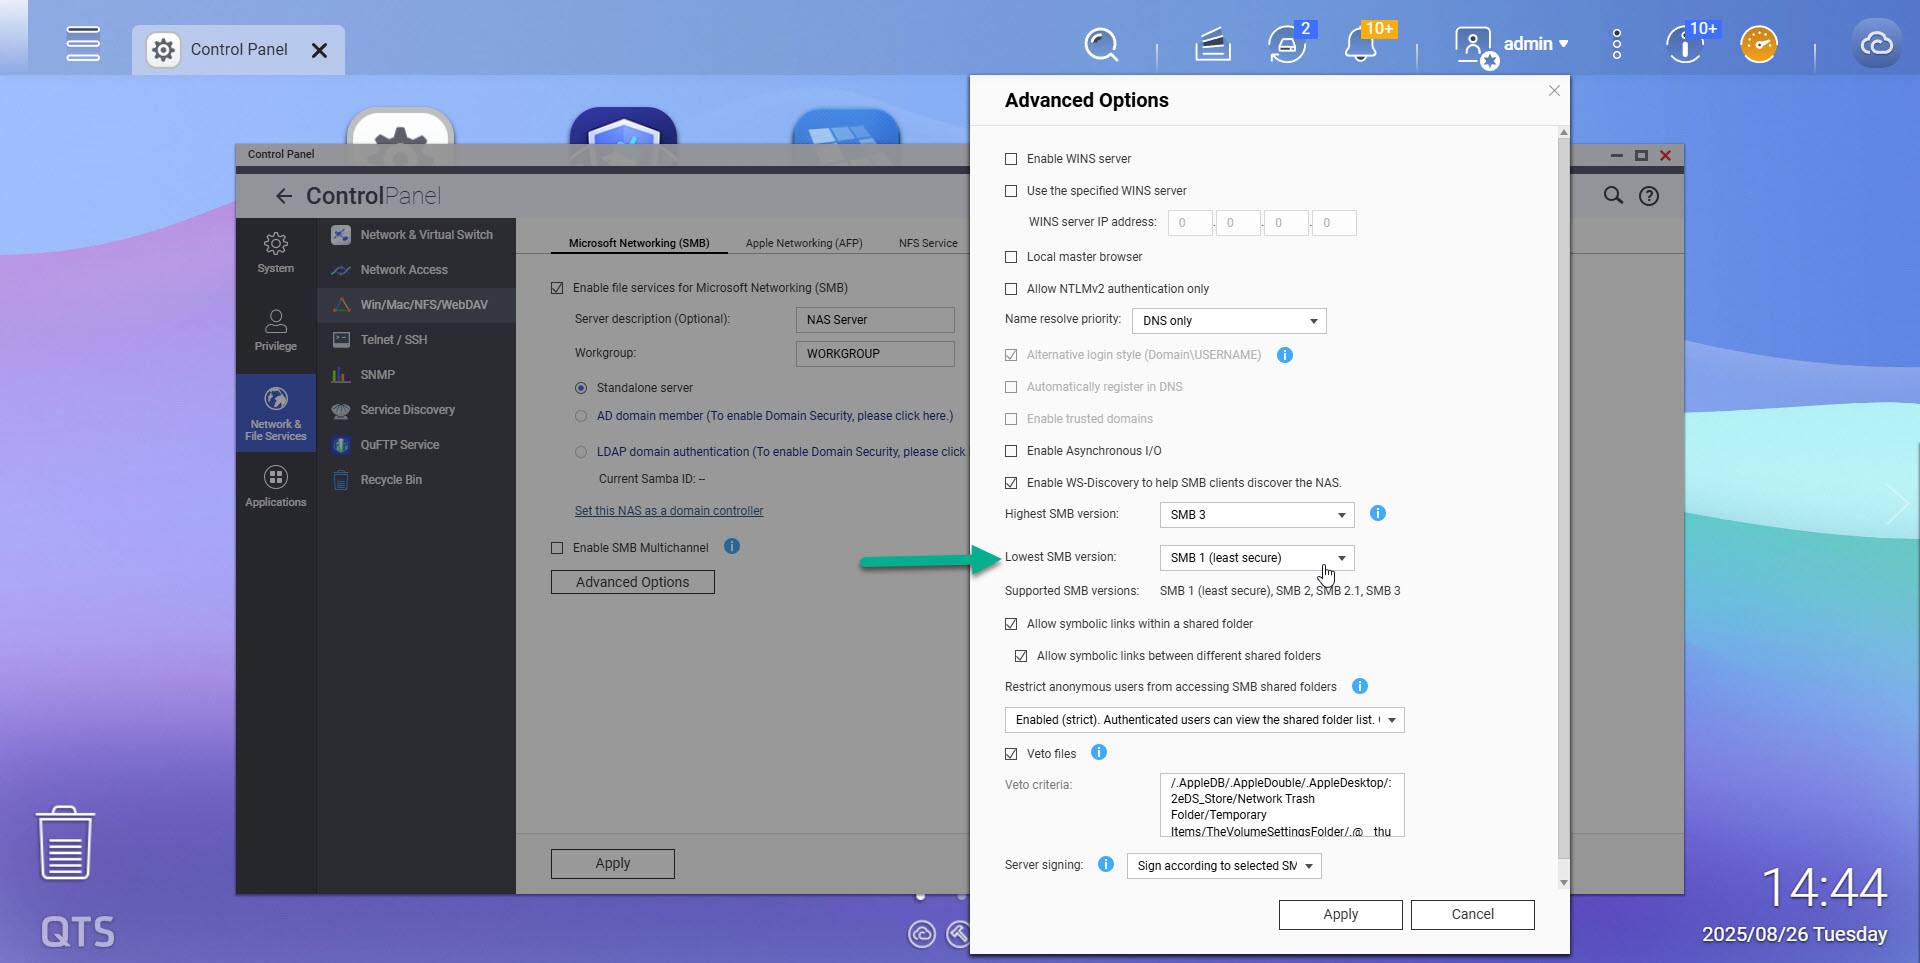Viewport: 1920px width, 963px height.
Task: Open the myQNAPcloud icon in top bar
Action: [x=1876, y=44]
